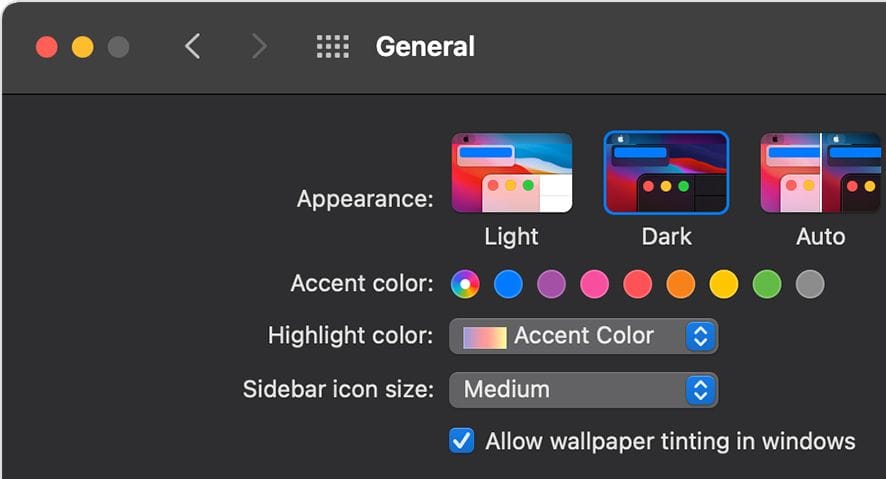Open the Sidebar icon size dropdown
886x479 pixels.
(583, 389)
